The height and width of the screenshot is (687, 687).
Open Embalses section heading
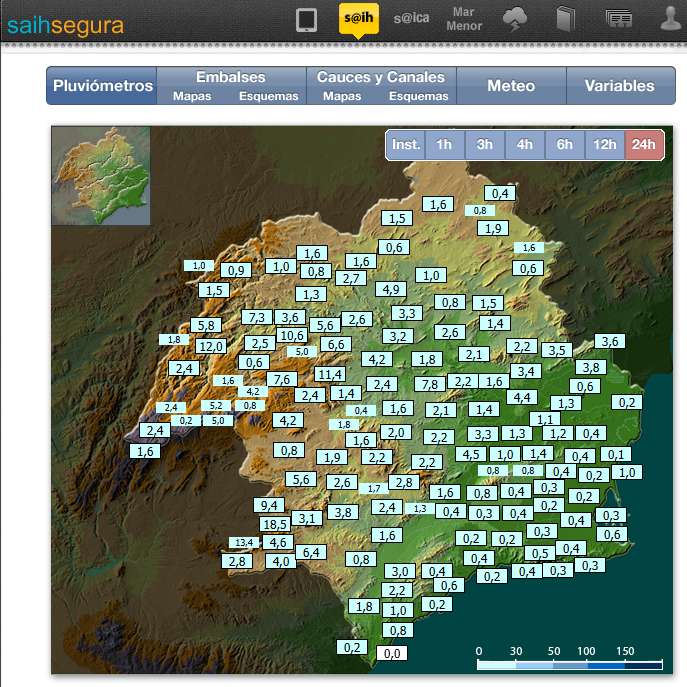(230, 77)
